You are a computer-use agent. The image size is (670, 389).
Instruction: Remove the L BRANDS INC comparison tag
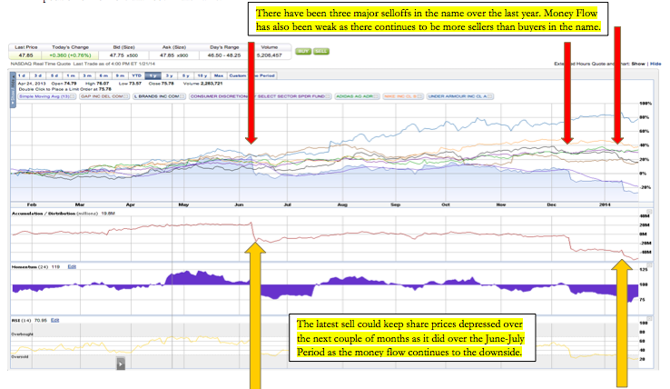pos(182,97)
